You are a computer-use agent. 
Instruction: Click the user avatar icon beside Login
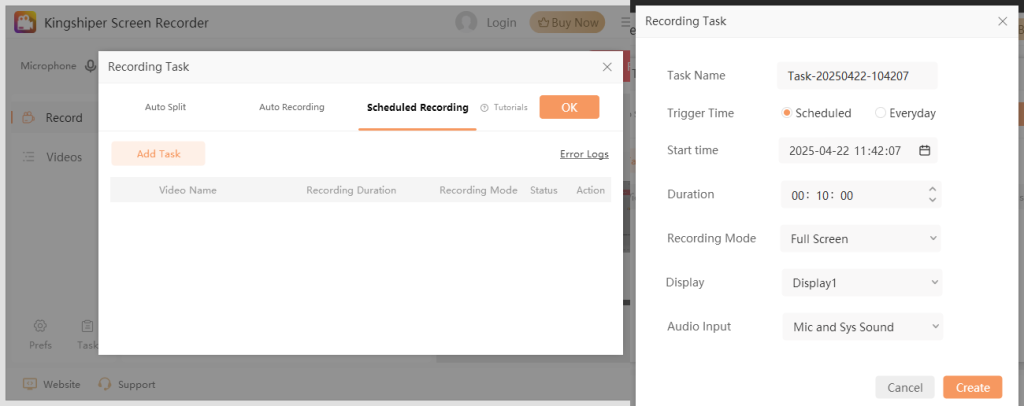click(466, 22)
